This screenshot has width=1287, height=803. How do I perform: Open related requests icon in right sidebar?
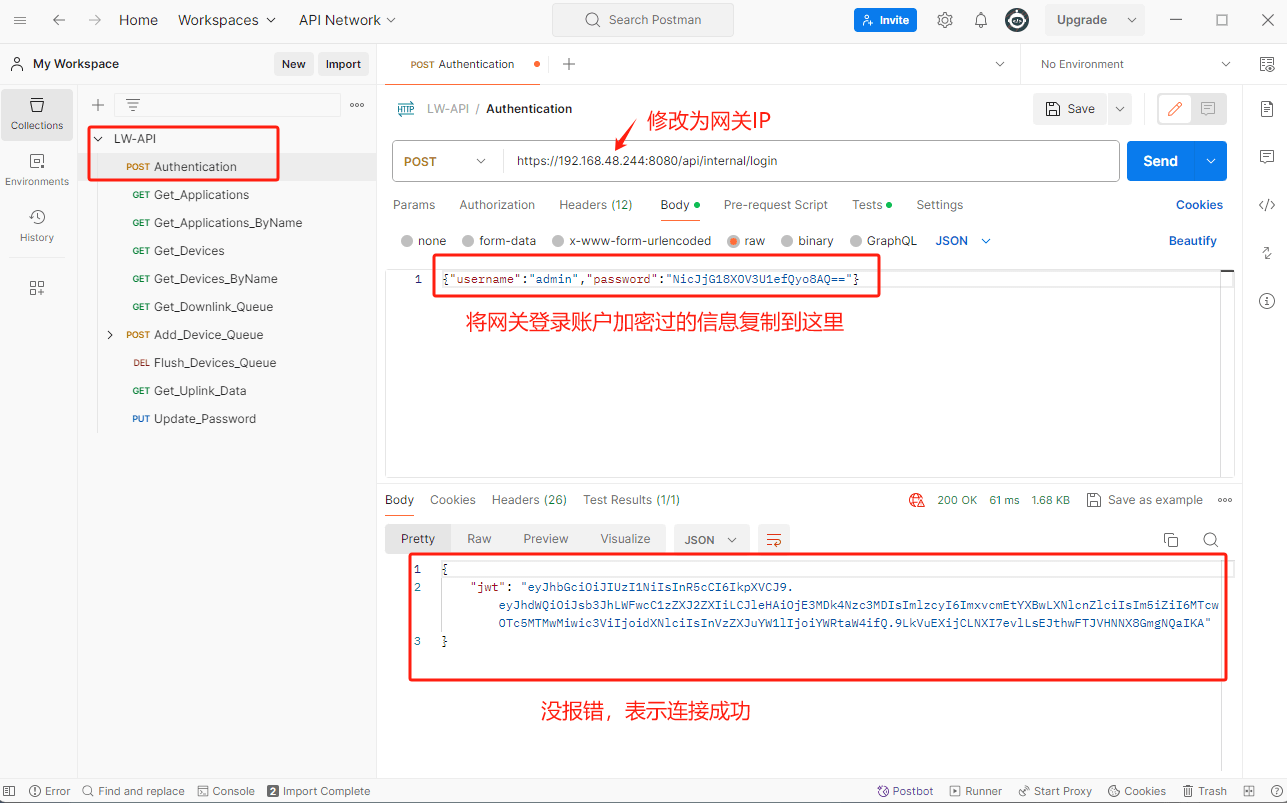[x=1267, y=253]
